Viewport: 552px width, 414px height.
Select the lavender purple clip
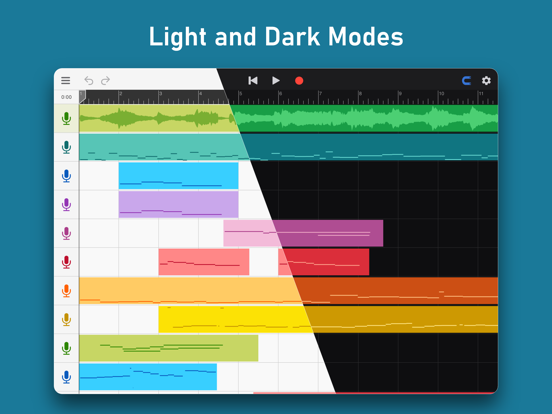coord(178,205)
